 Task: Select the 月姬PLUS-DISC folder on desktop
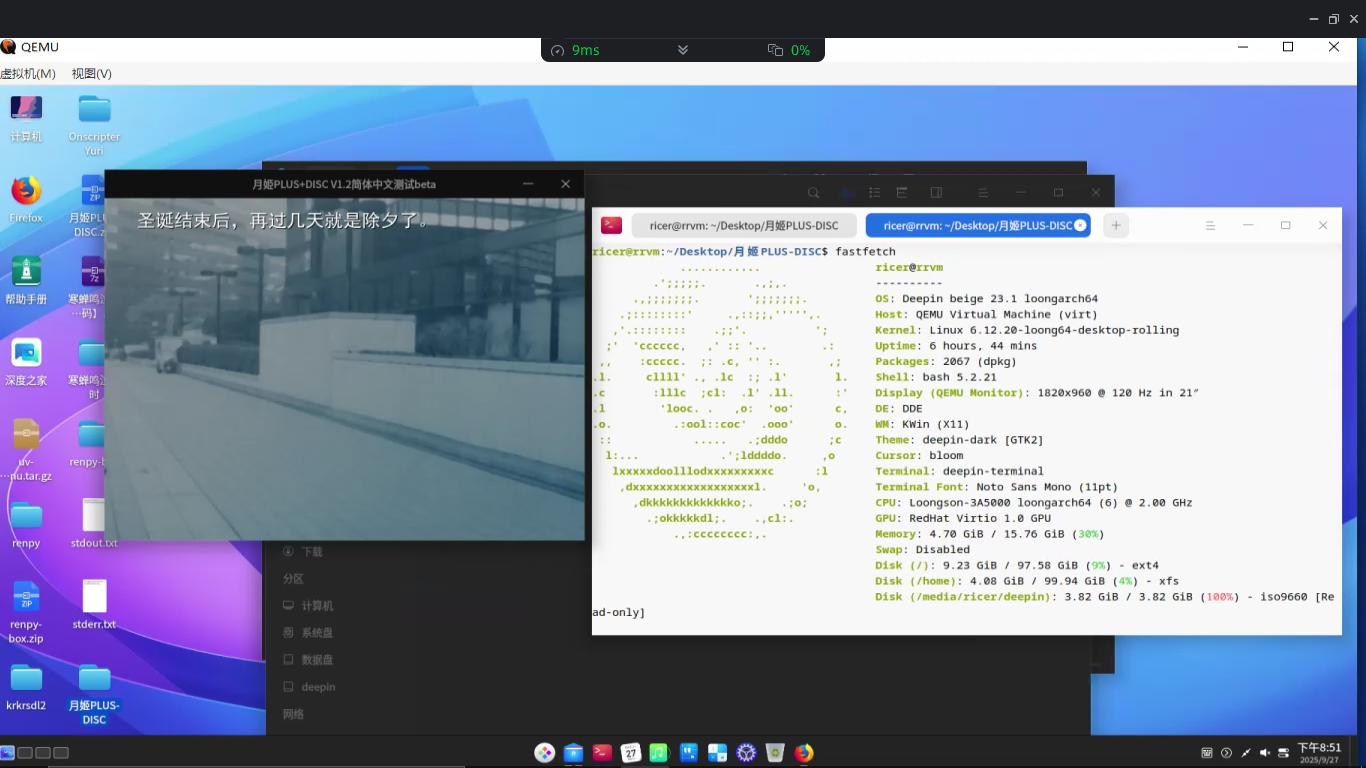tap(94, 694)
